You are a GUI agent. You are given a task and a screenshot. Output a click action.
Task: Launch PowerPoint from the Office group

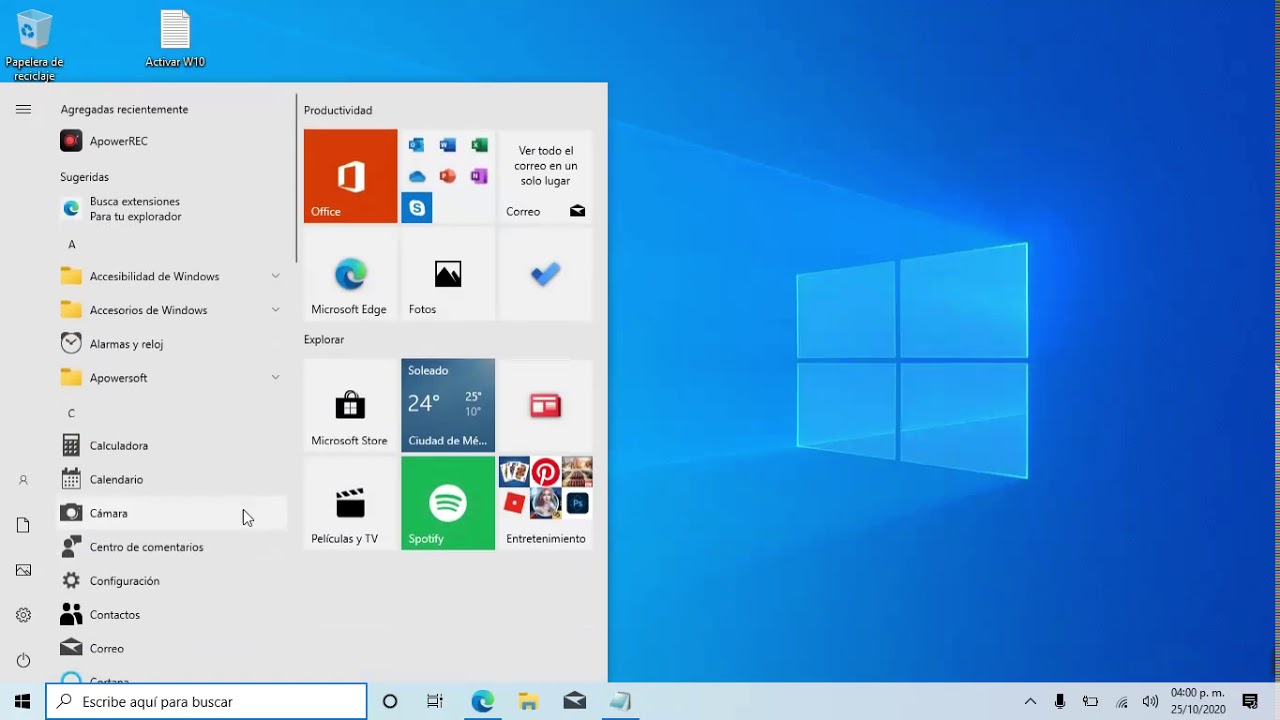(x=448, y=176)
